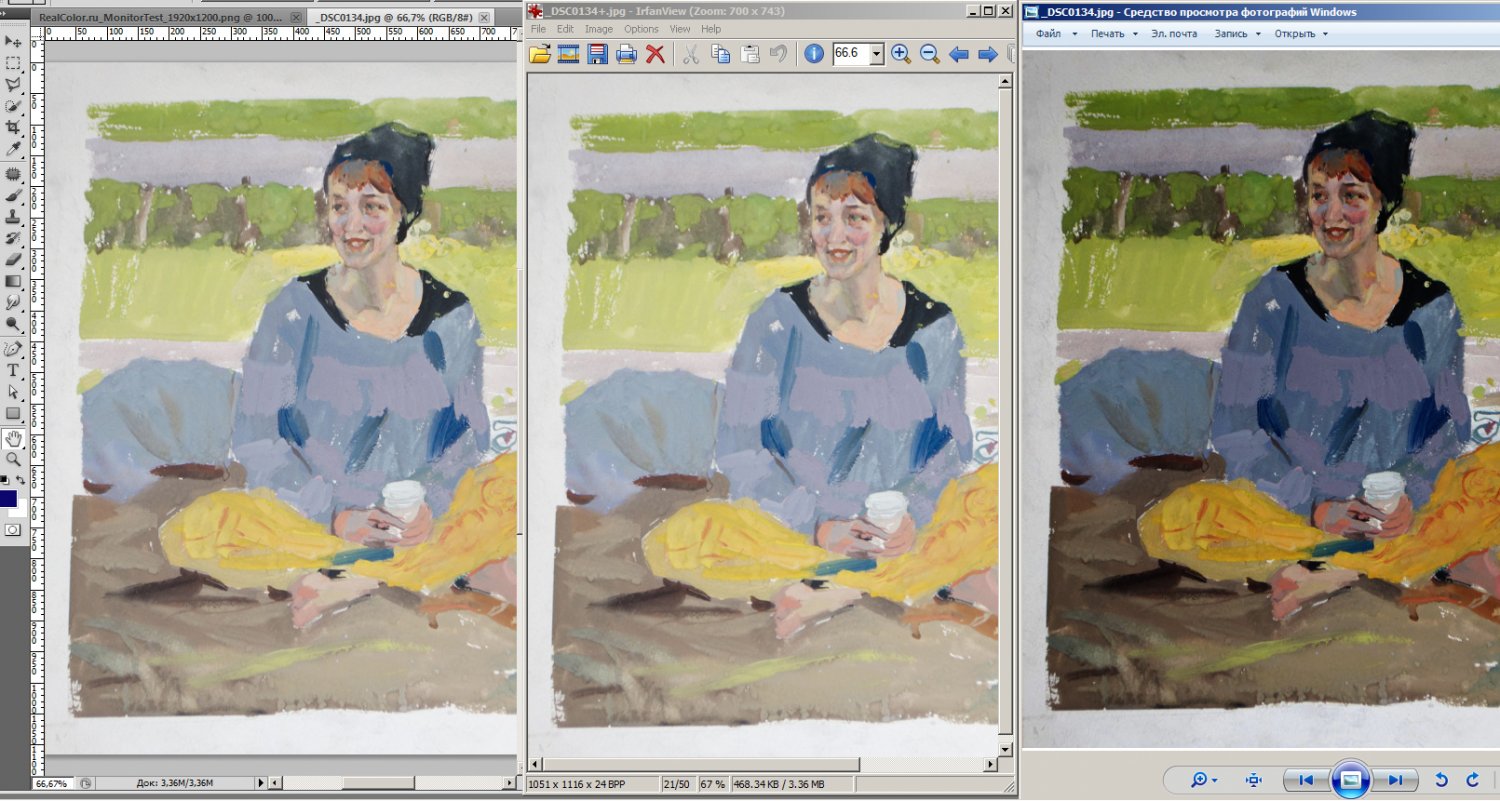Image resolution: width=1500 pixels, height=801 pixels.
Task: Select the Zoom tool in Photoshop toolbox
Action: (x=13, y=459)
